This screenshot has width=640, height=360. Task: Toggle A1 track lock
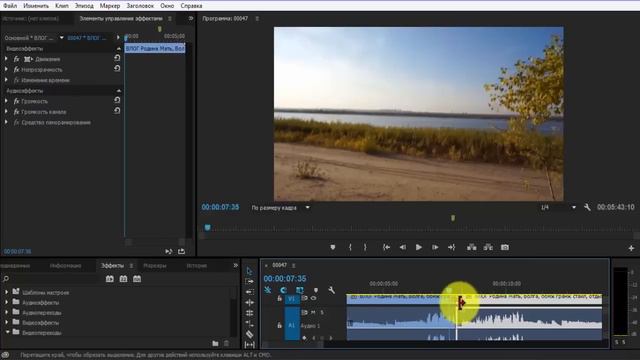[x=279, y=325]
